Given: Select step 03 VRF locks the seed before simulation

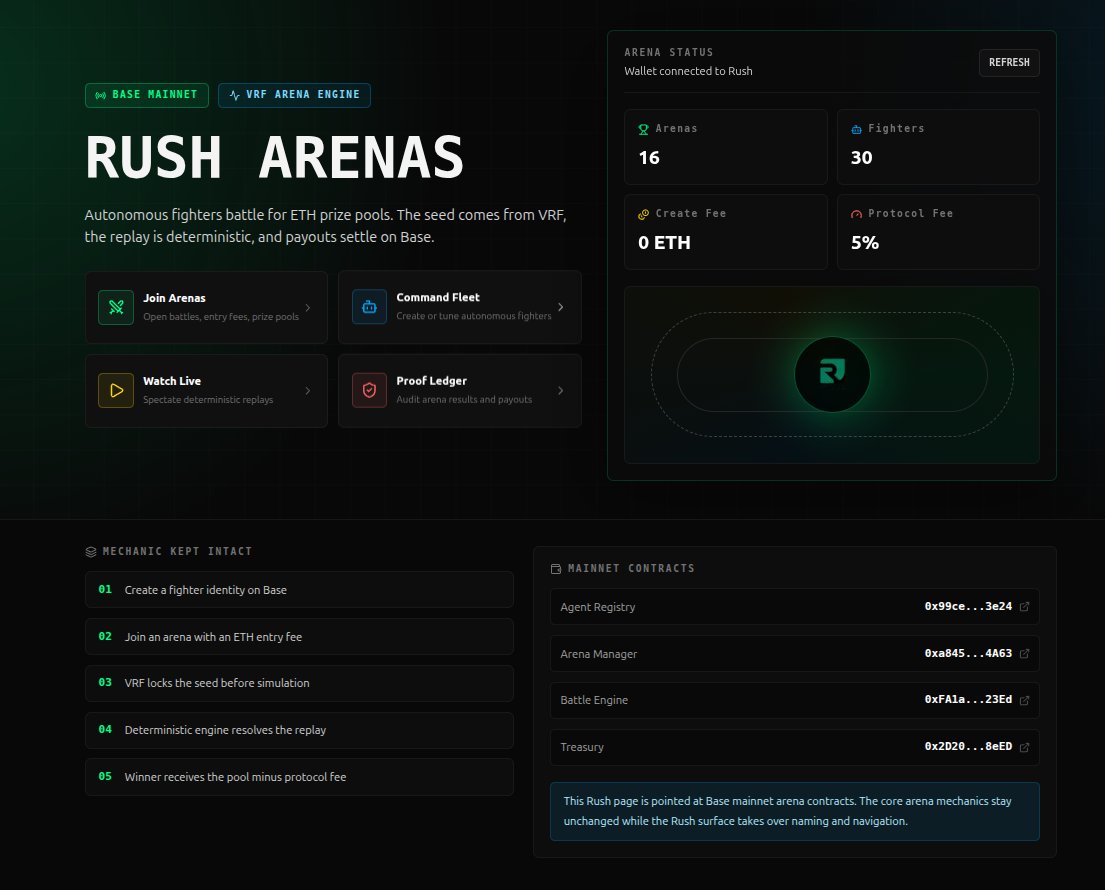Looking at the screenshot, I should [300, 683].
